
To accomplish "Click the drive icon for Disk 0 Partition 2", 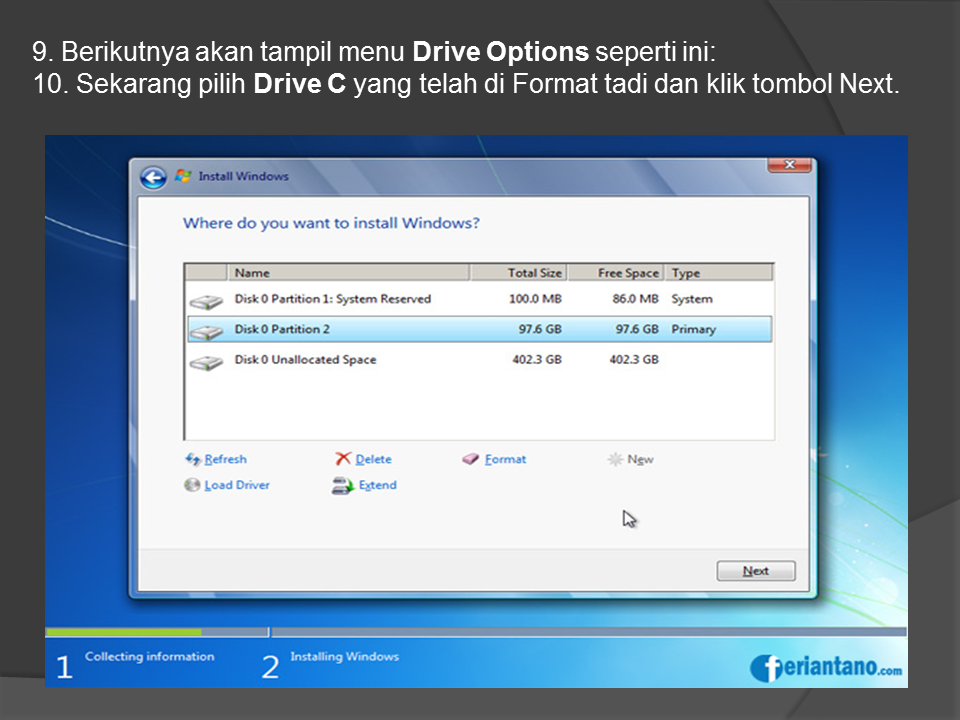I will (x=206, y=332).
